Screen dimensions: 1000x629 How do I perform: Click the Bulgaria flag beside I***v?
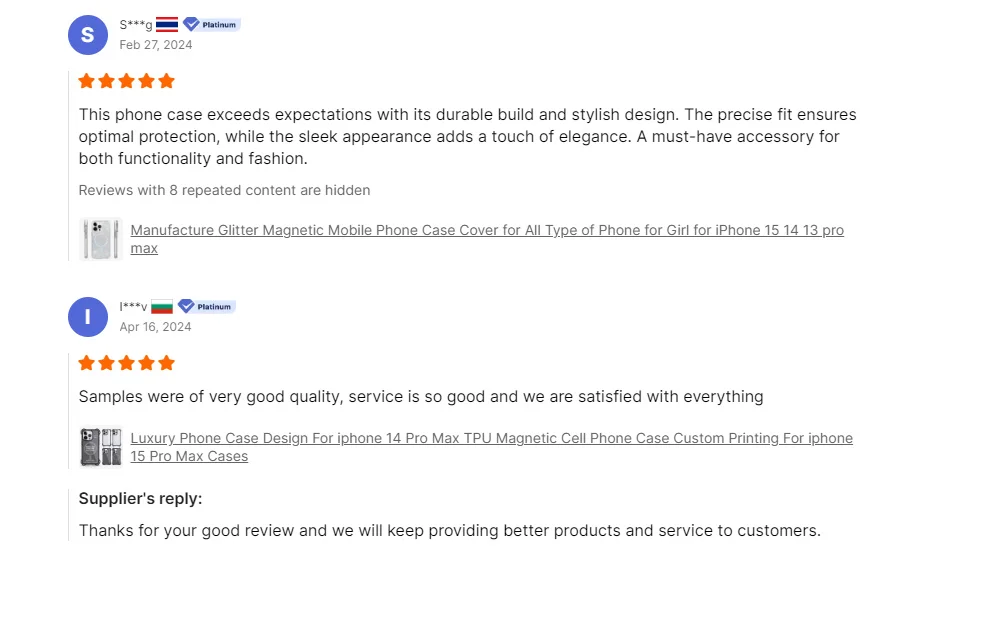(x=162, y=307)
